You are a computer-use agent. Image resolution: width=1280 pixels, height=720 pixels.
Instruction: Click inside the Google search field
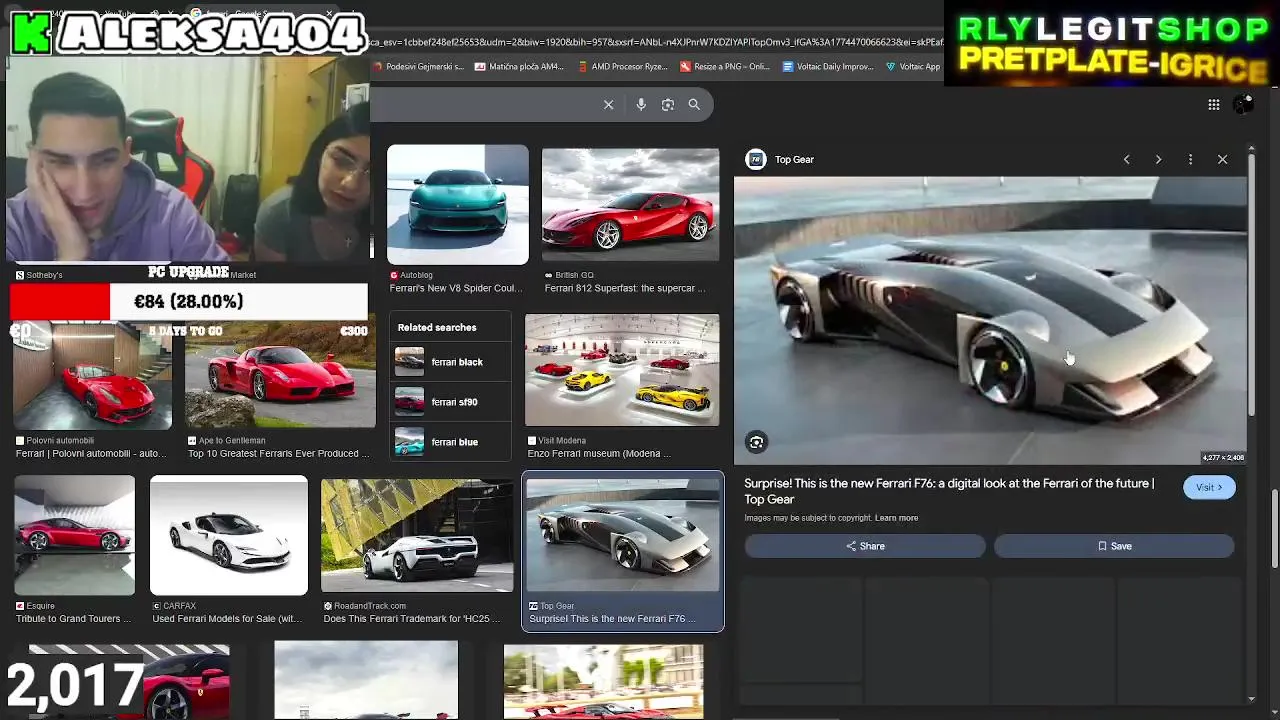[x=483, y=105]
